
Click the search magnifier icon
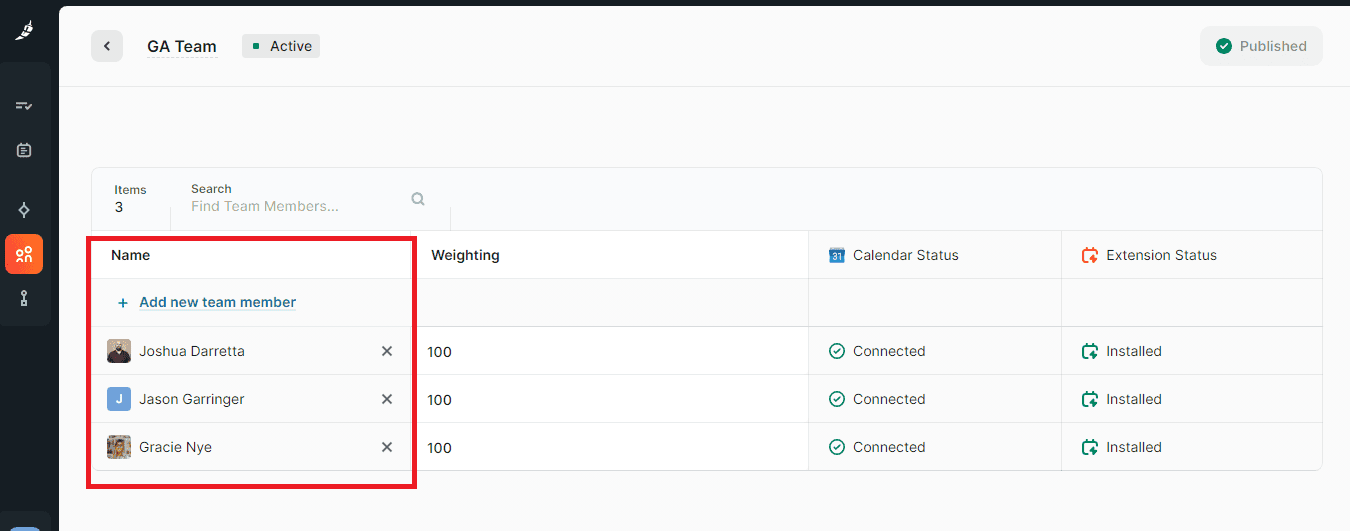point(418,199)
